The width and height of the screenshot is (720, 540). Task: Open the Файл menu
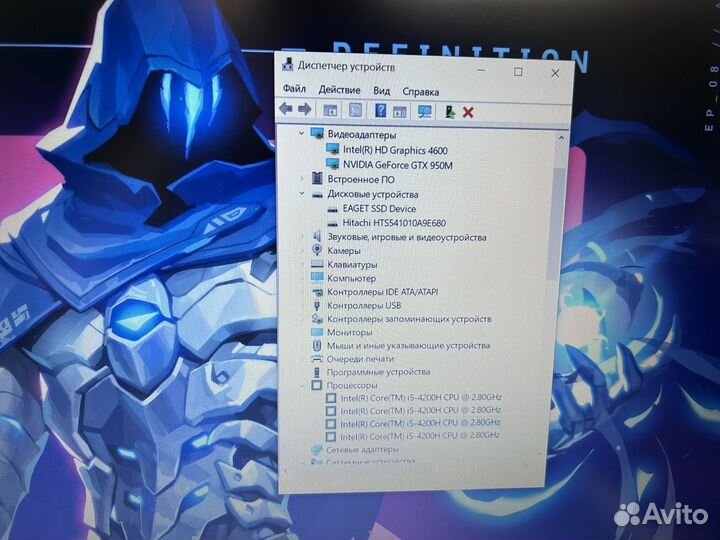pos(294,88)
